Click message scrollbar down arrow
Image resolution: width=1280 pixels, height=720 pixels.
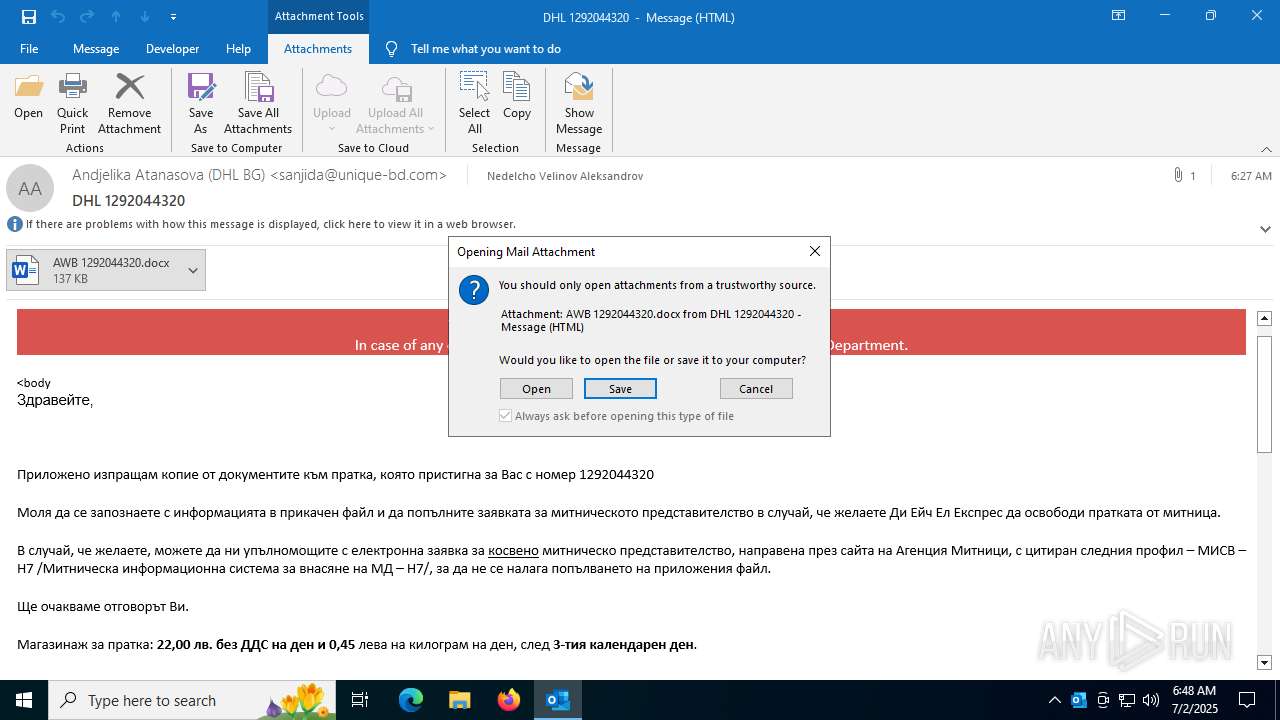tap(1264, 662)
